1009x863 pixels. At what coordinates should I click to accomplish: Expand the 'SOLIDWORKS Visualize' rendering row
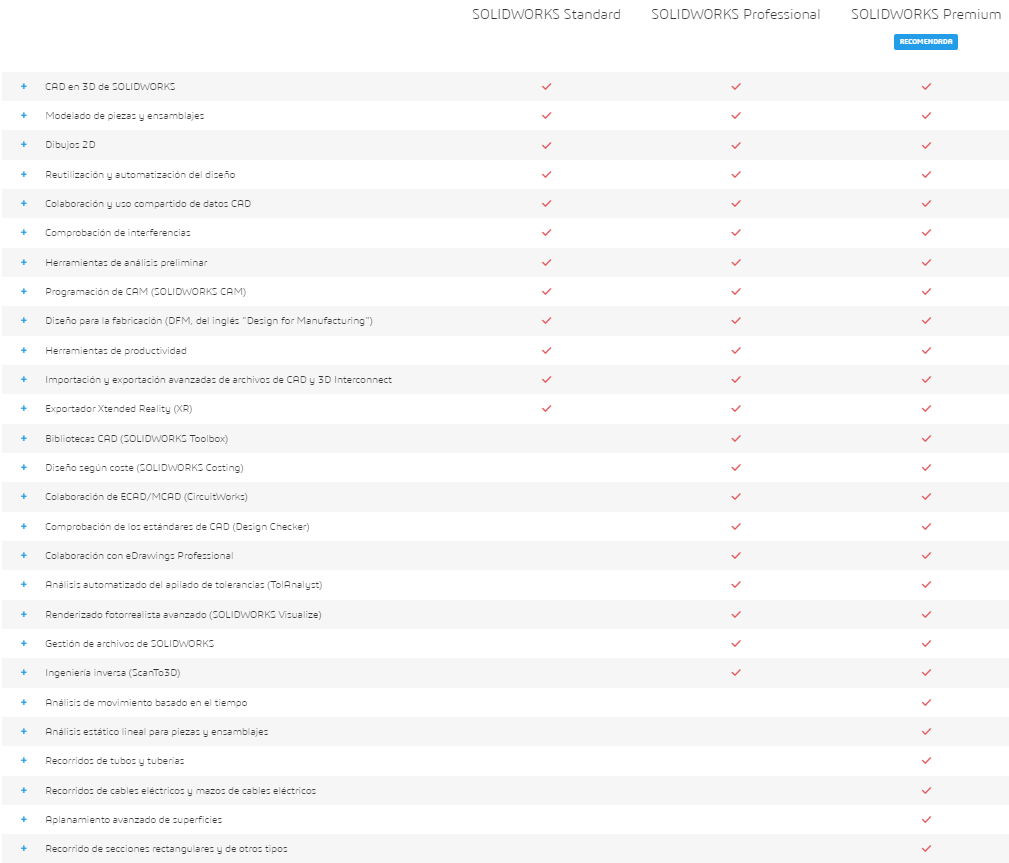point(24,615)
